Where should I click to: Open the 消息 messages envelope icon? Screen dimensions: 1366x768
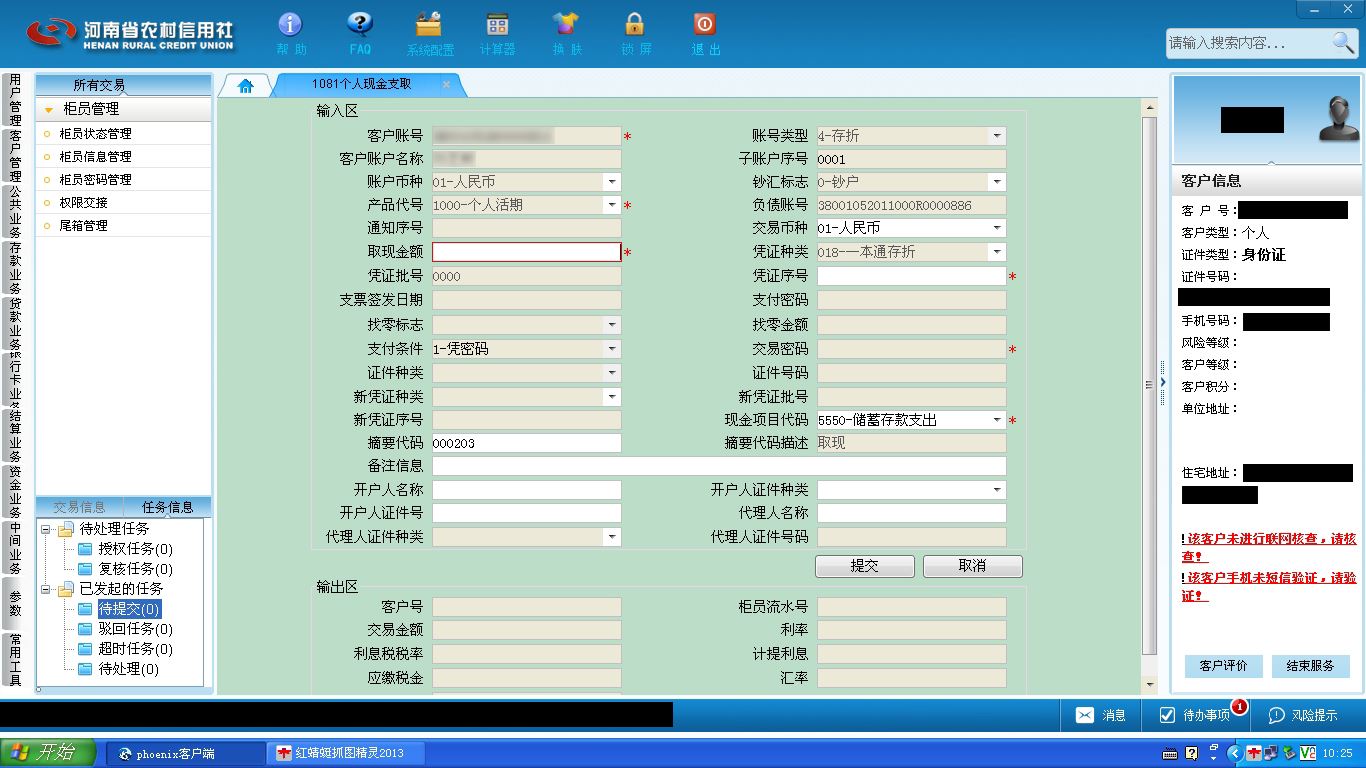click(1085, 715)
